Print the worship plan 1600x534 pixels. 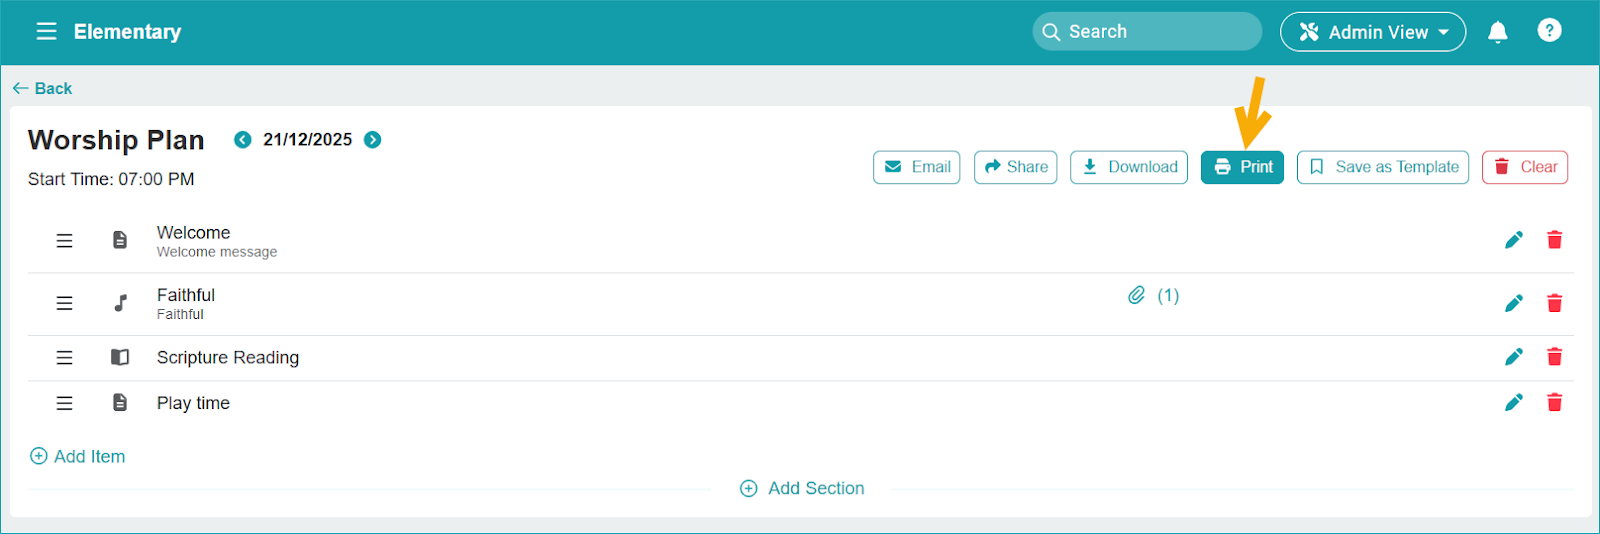(x=1242, y=167)
